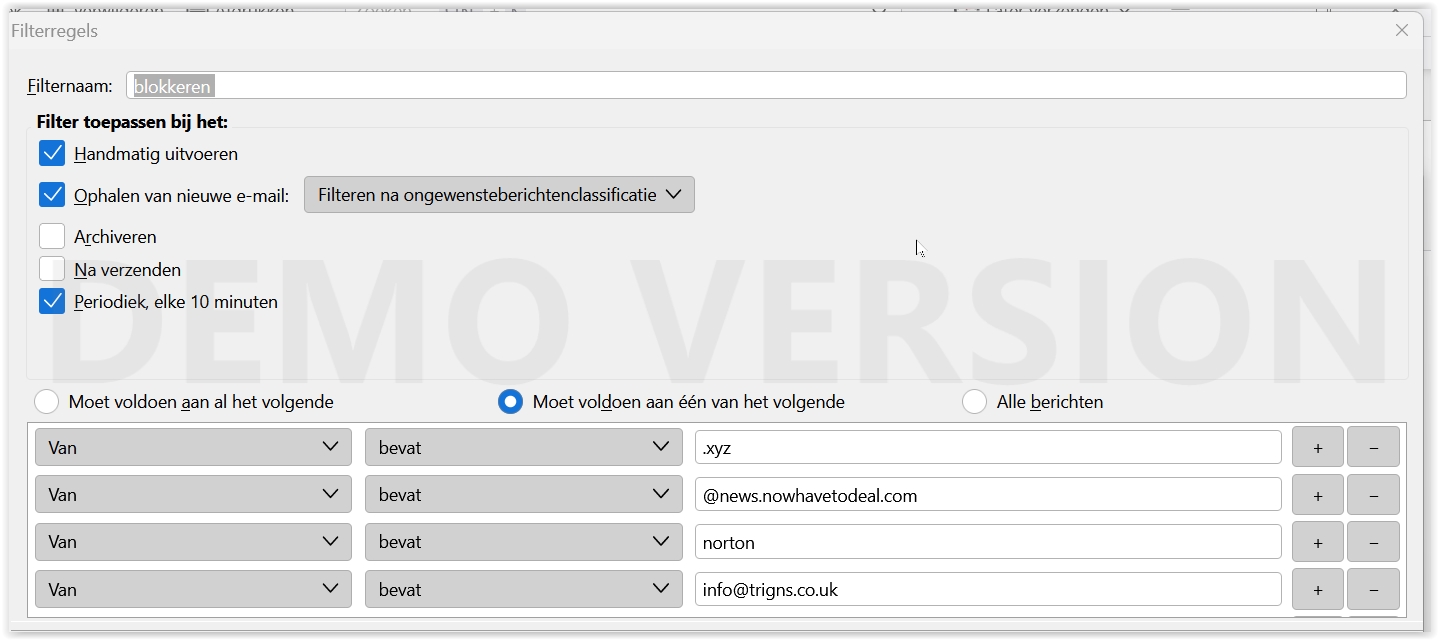Delete the info@trigns.co.uk rule row
The image size is (1439, 640).
point(1372,590)
